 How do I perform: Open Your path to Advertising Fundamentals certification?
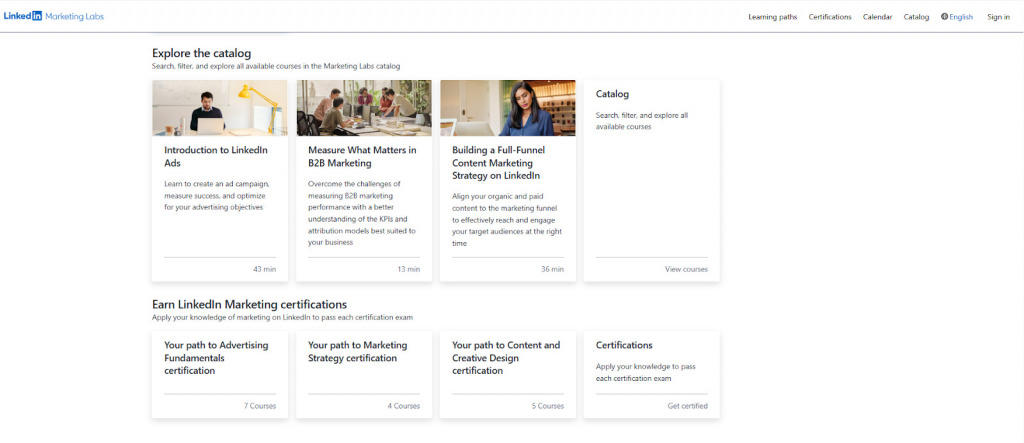[x=216, y=357]
